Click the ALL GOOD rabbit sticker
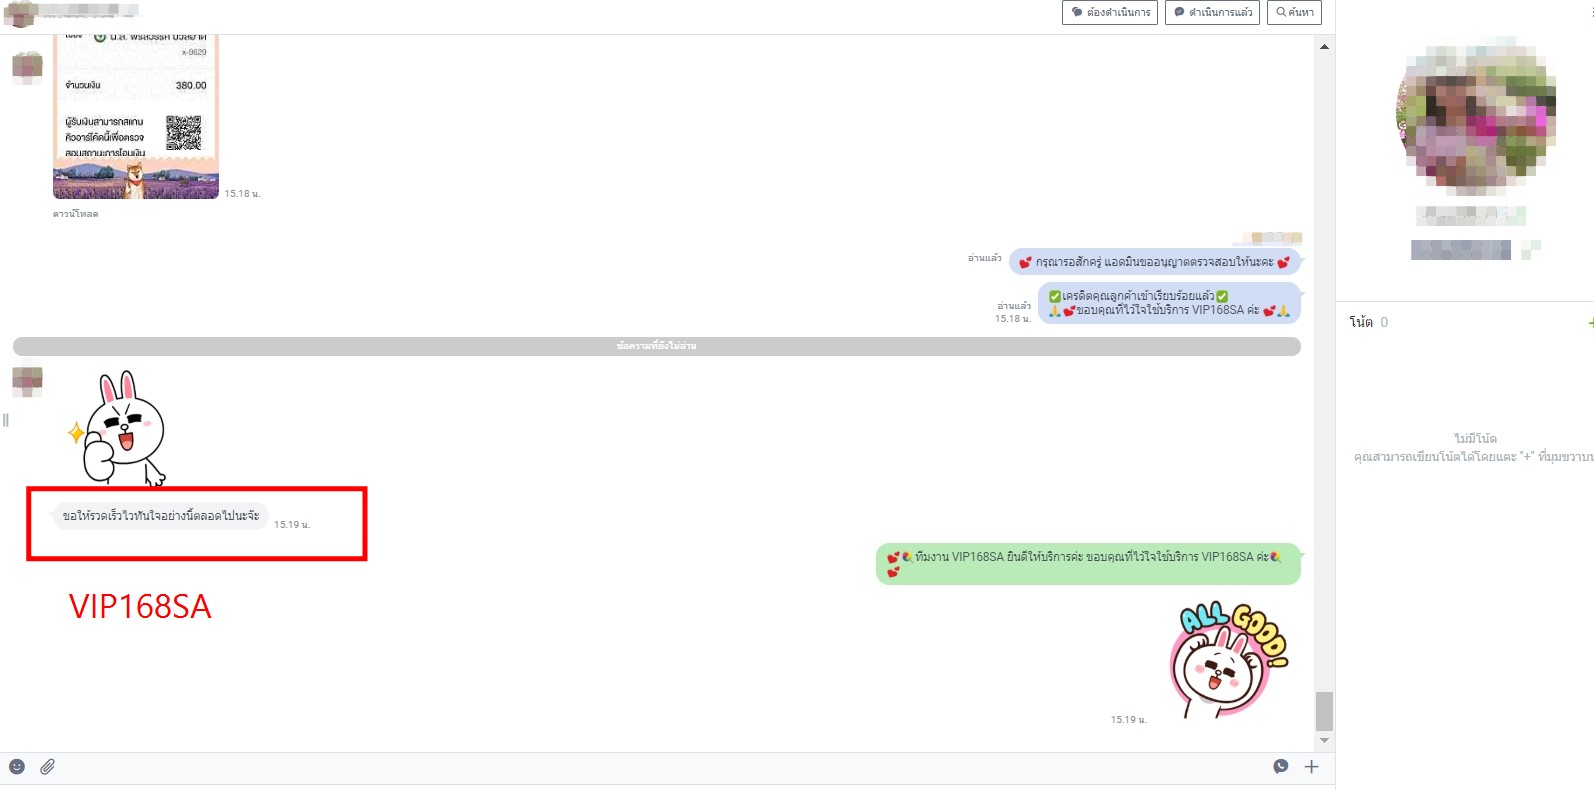This screenshot has height=790, width=1594. (x=1228, y=660)
